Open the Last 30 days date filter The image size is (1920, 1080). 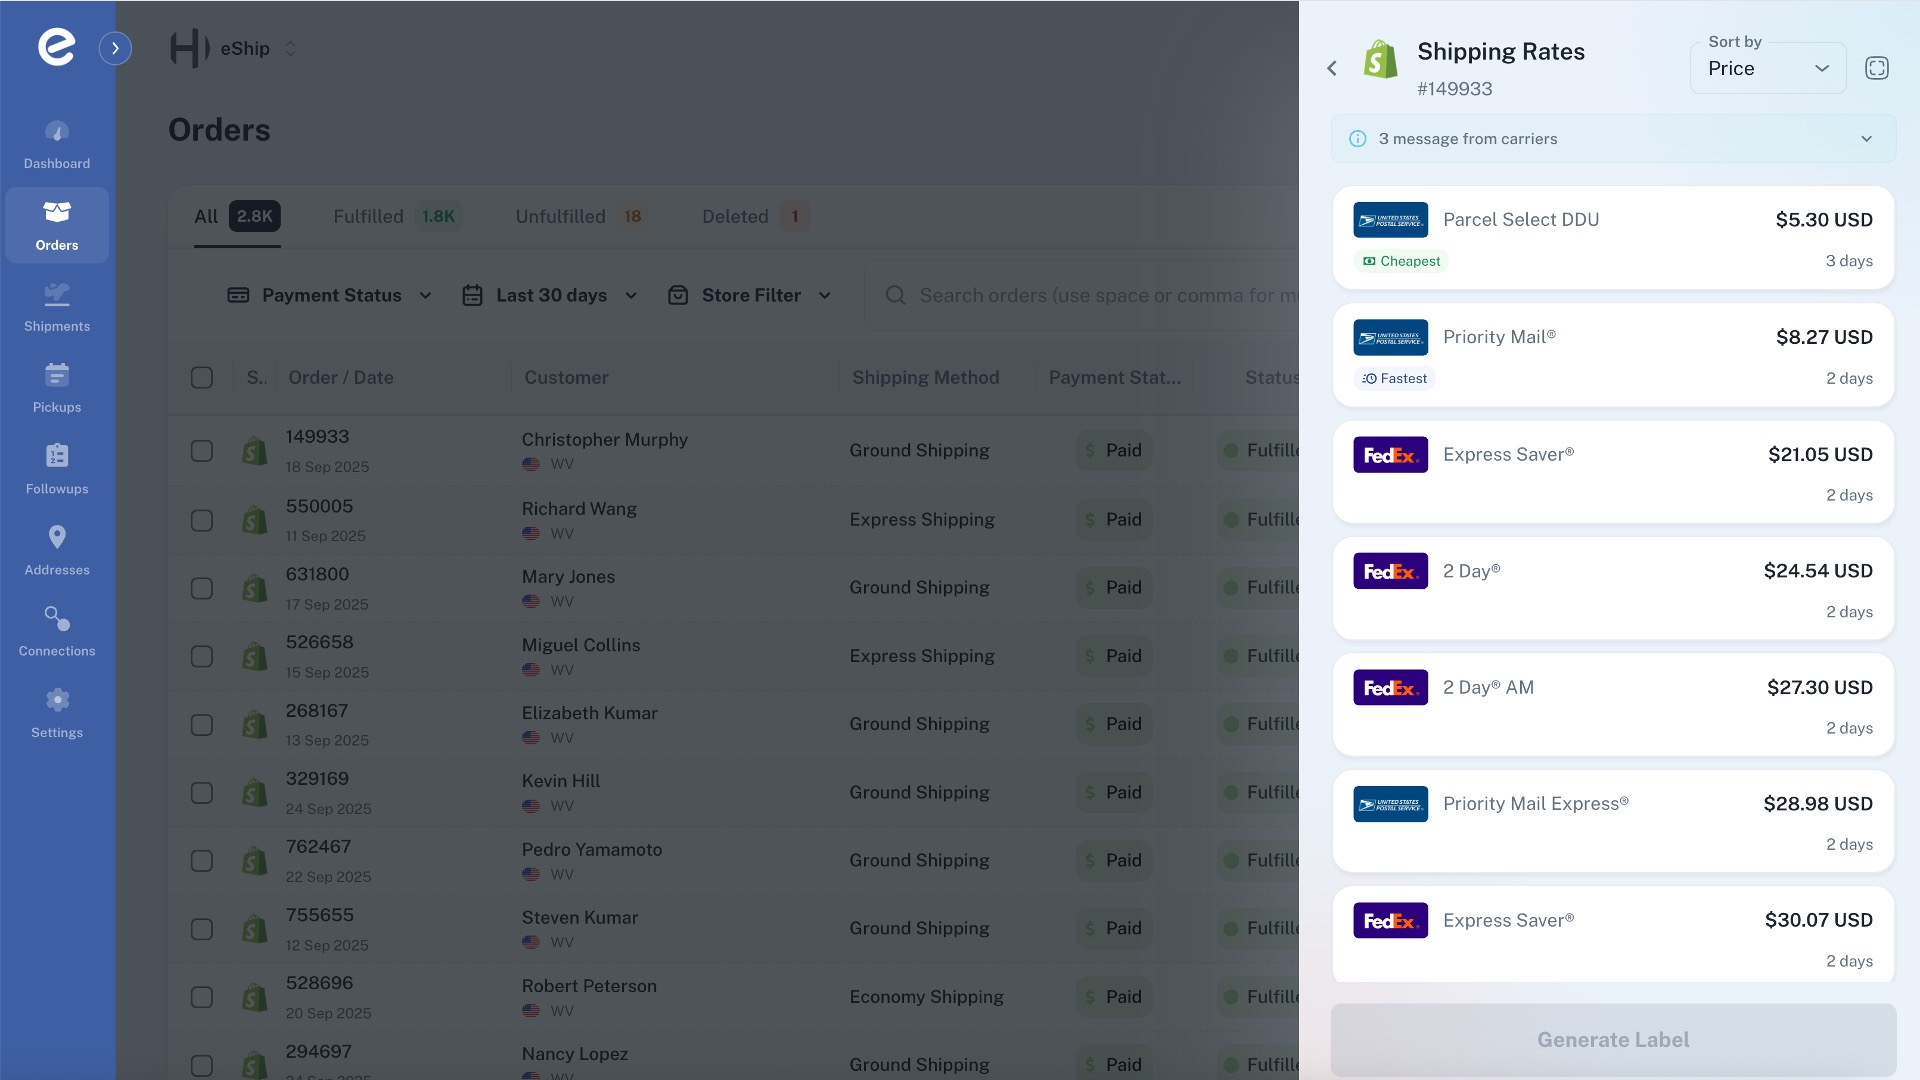[549, 295]
